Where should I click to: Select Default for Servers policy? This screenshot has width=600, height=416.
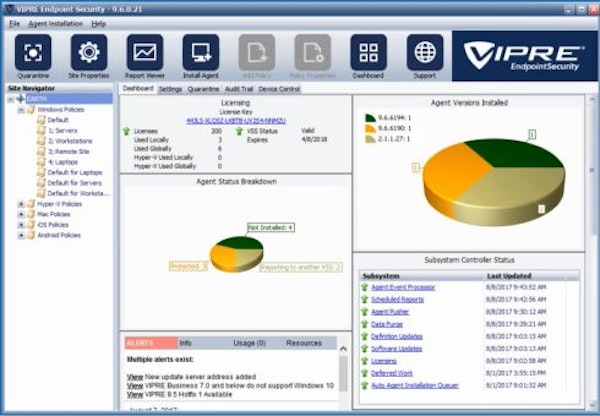coord(74,183)
